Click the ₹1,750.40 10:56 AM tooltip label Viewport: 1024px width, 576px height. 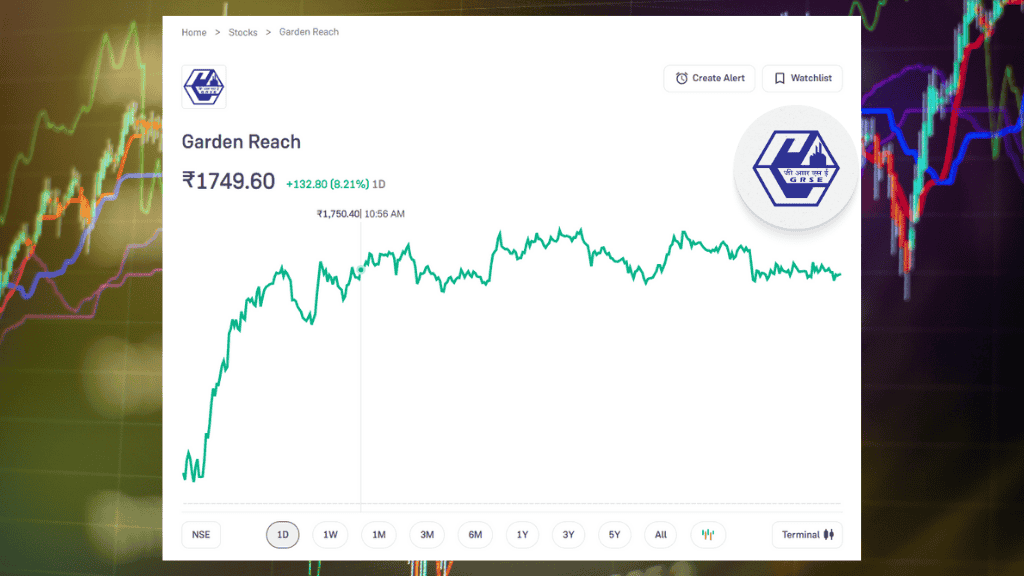360,214
